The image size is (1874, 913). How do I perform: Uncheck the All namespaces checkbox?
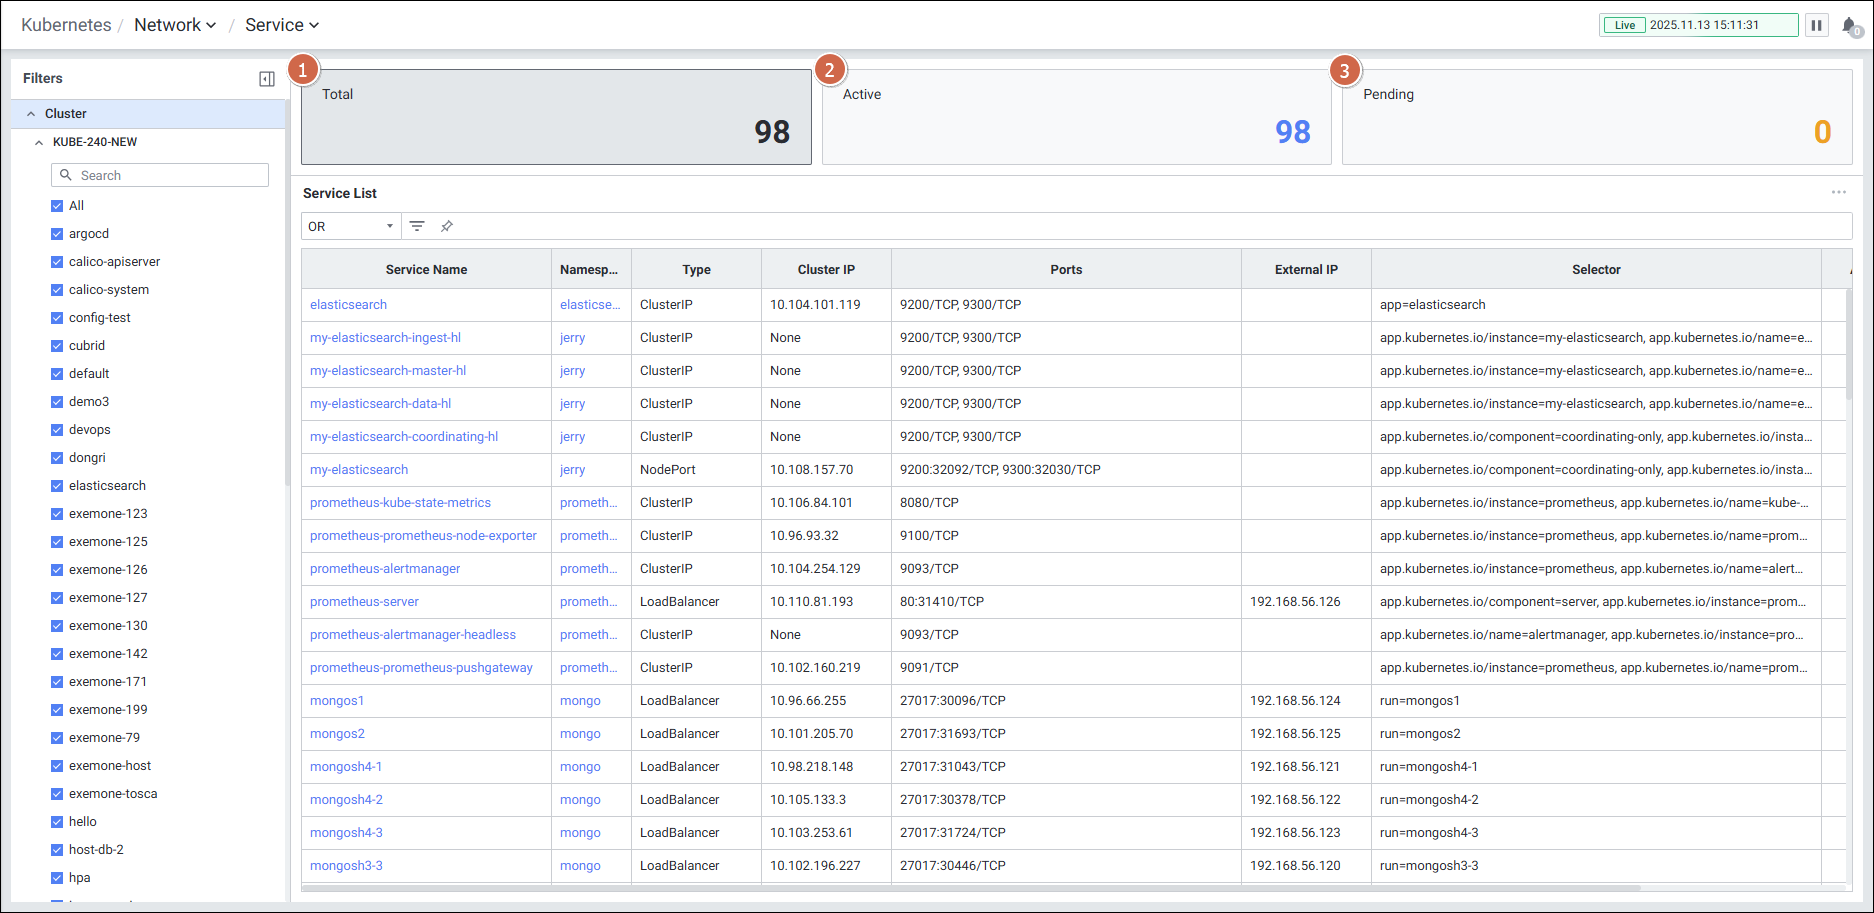57,206
